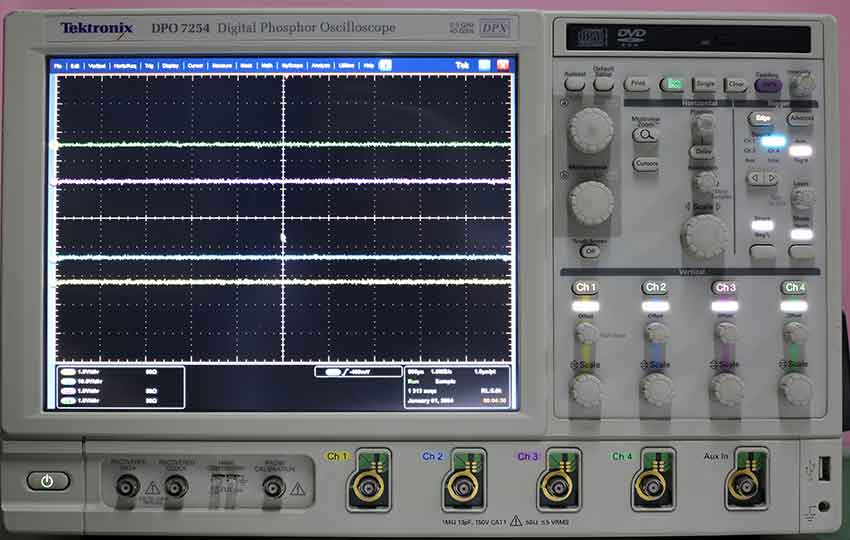Click the Ch 4 vertical Scale knob
Viewport: 850px width, 540px height.
pyautogui.click(x=796, y=389)
